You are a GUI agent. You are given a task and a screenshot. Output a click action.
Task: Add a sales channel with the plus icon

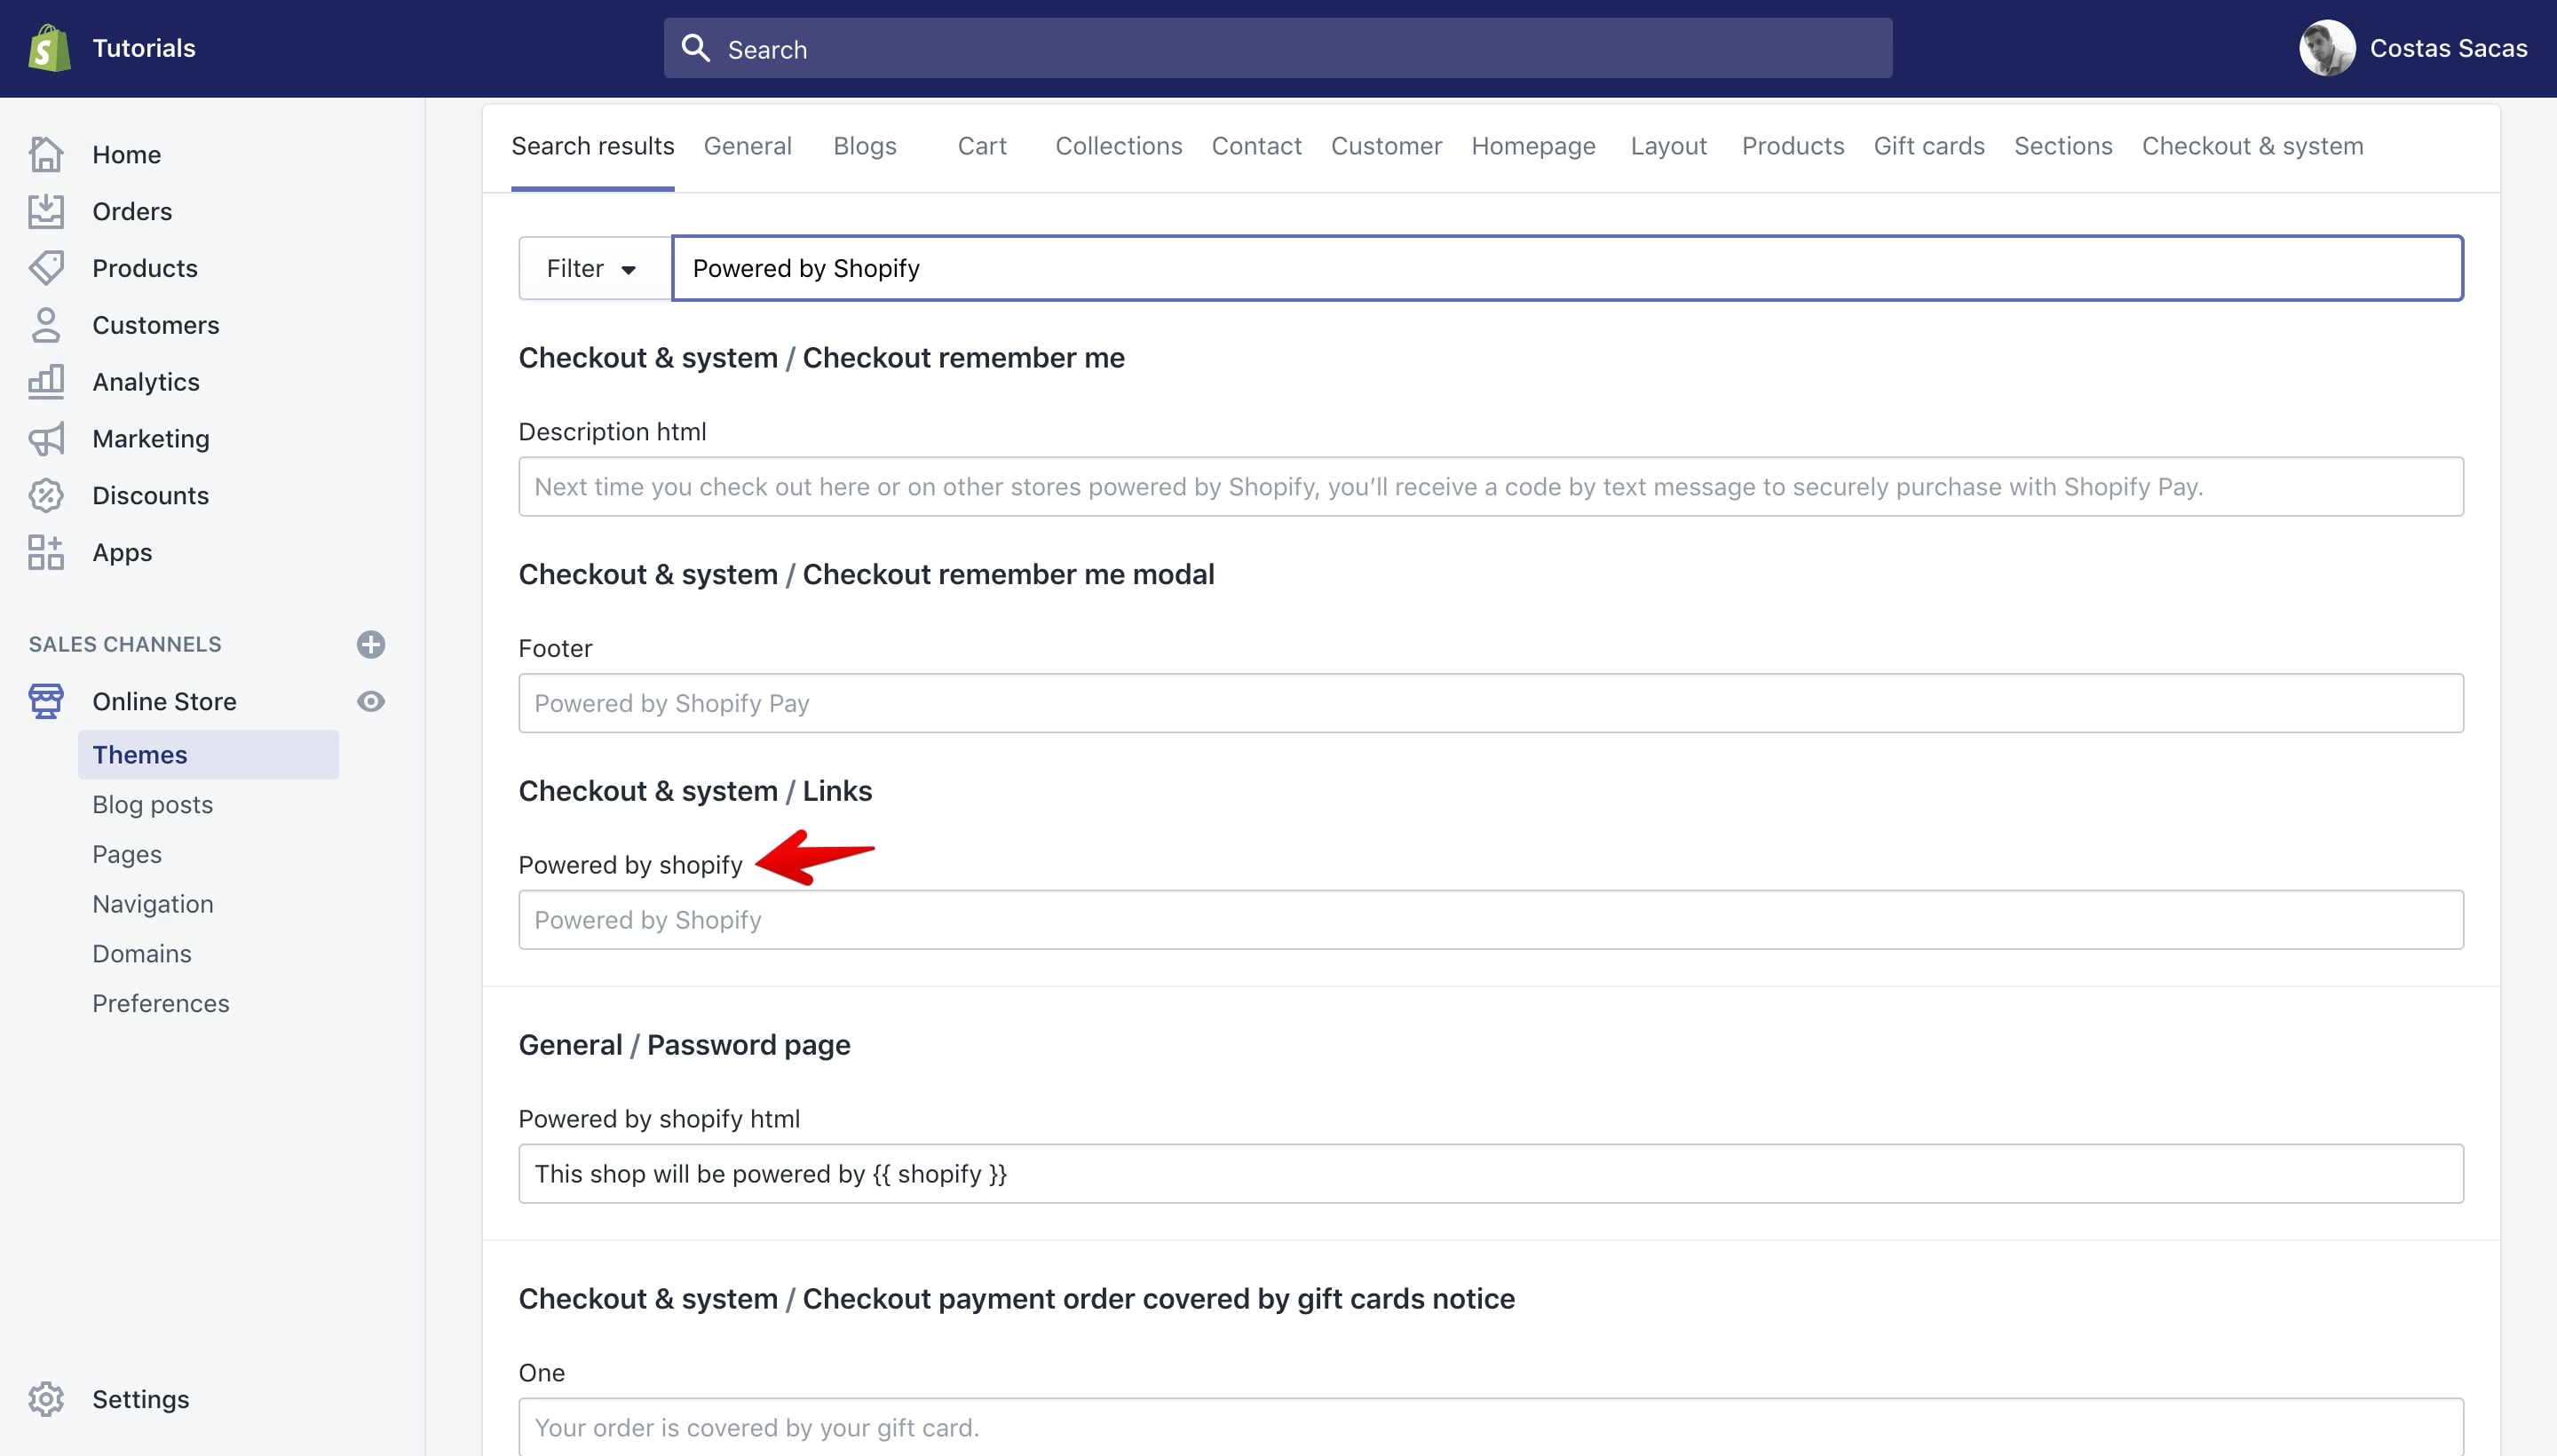371,644
